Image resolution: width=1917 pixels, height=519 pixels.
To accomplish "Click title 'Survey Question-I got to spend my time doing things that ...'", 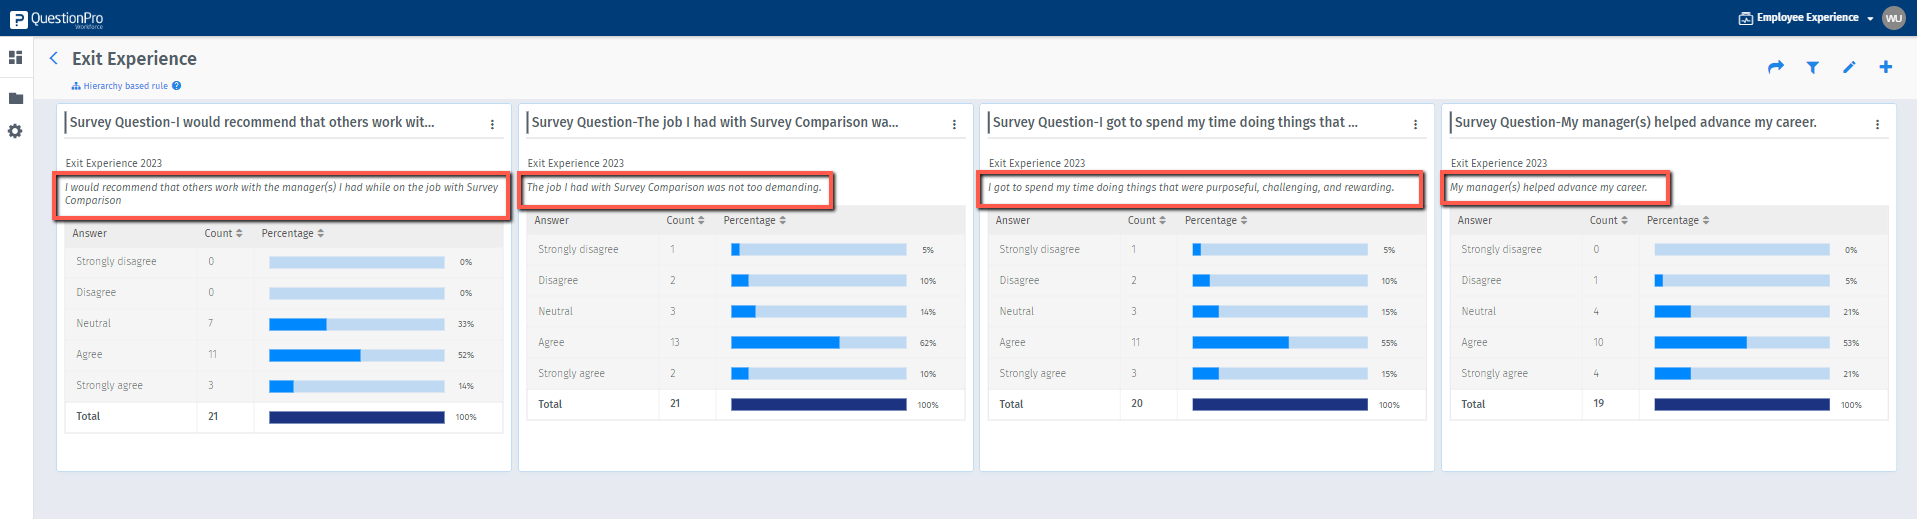I will click(x=1175, y=122).
